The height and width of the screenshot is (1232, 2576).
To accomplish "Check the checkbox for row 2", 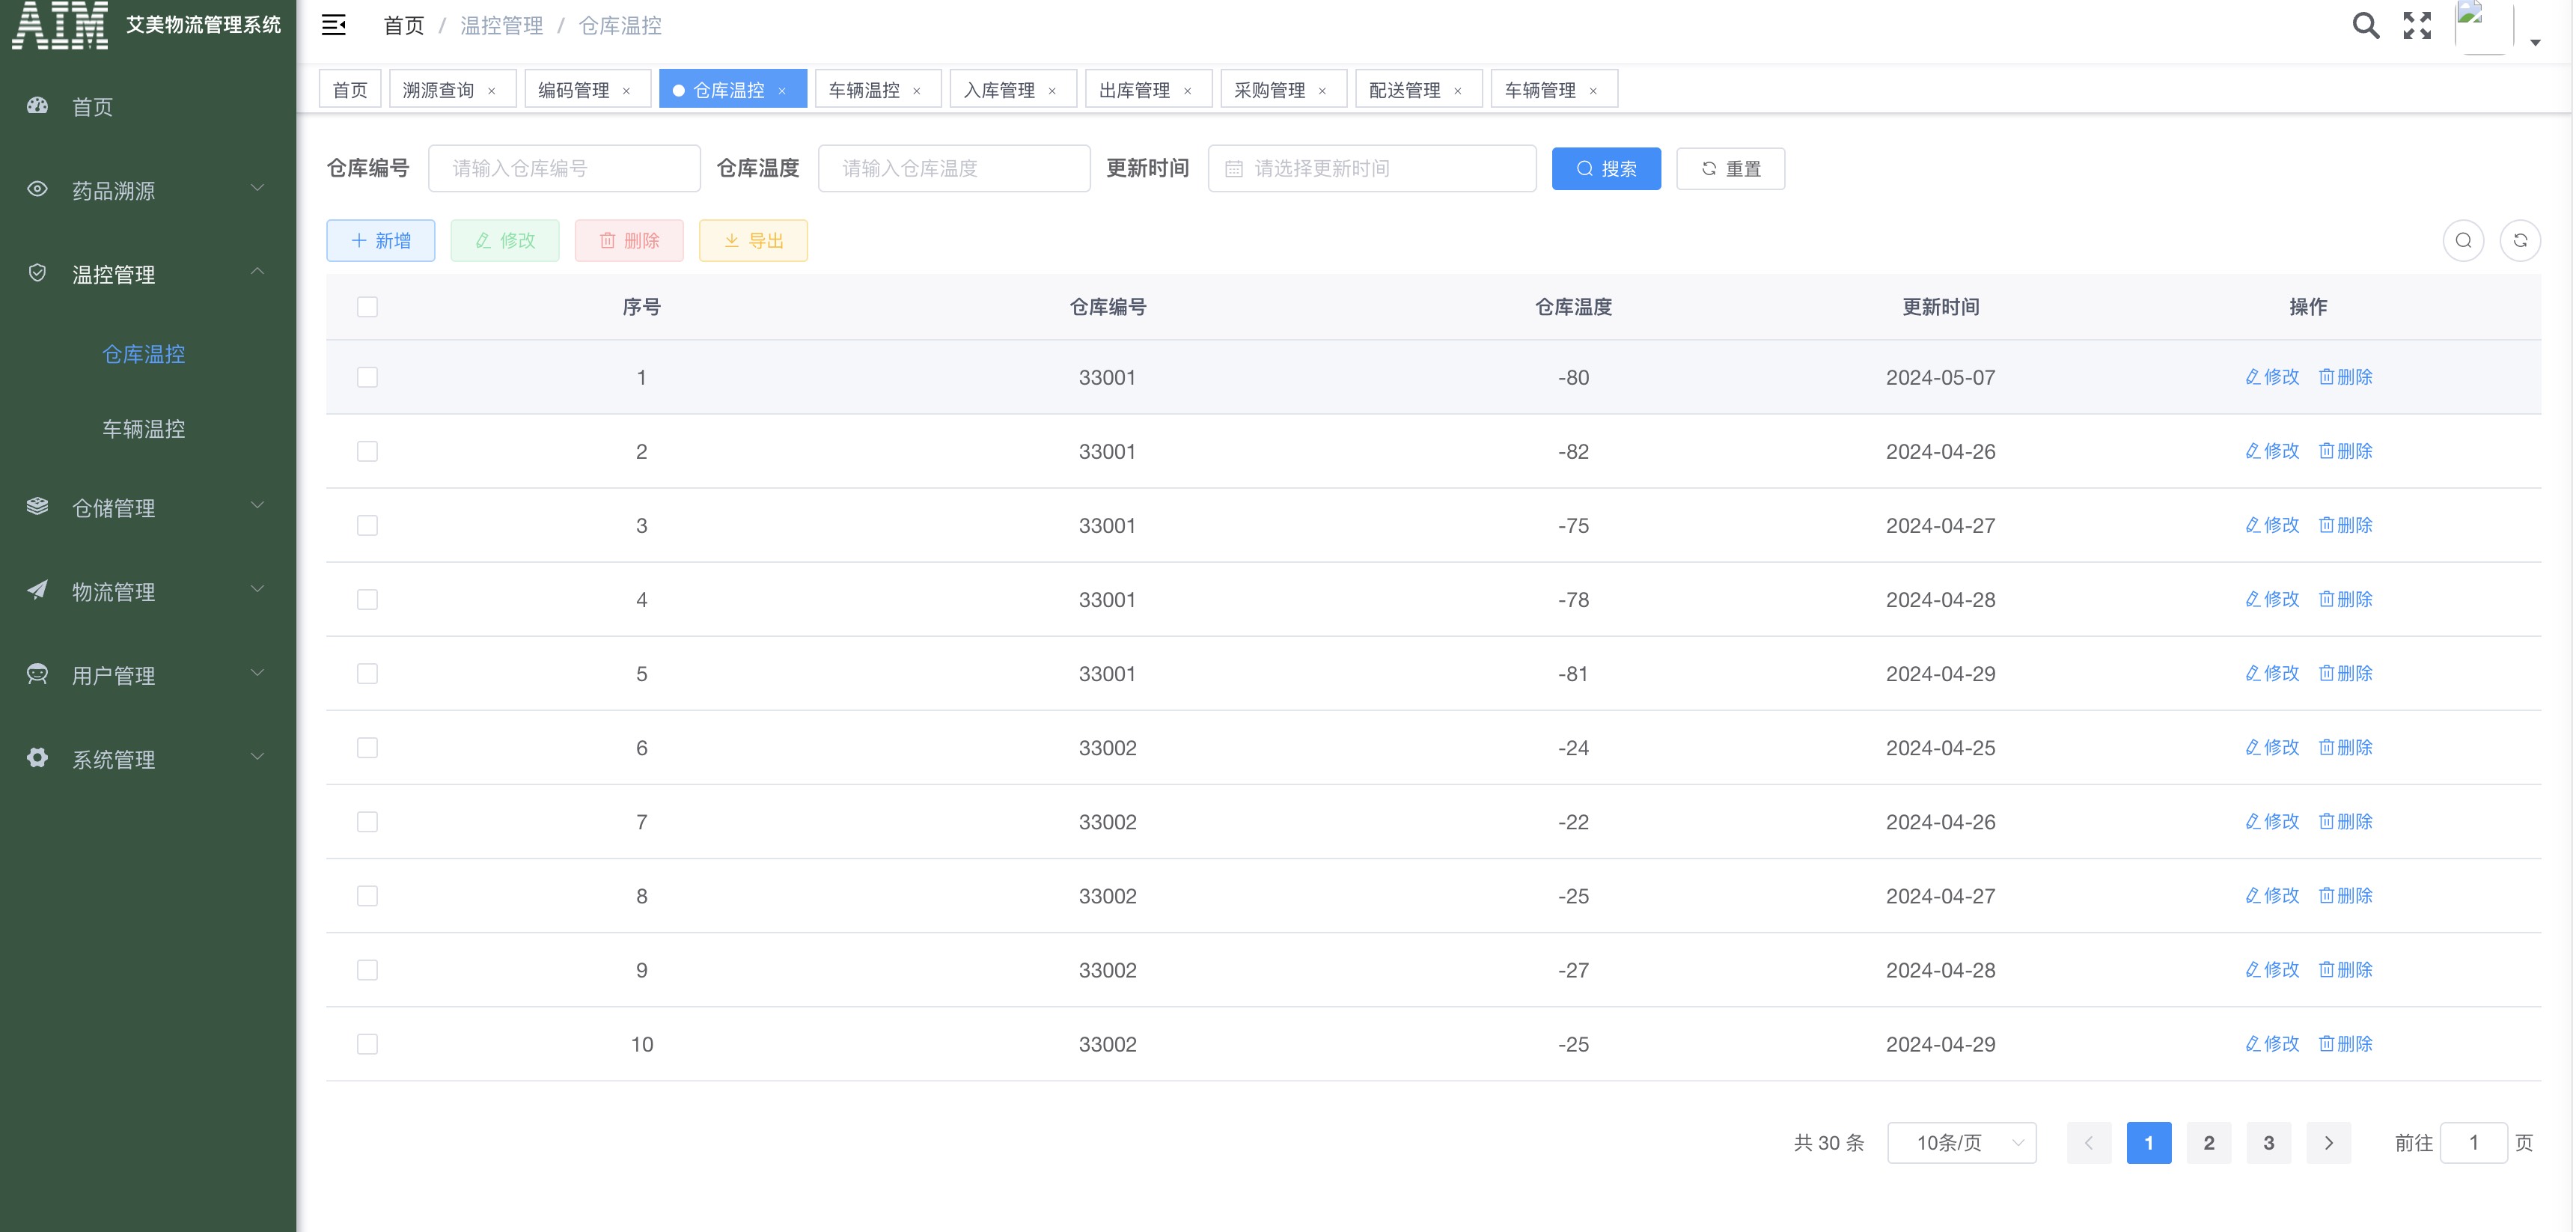I will pyautogui.click(x=367, y=451).
